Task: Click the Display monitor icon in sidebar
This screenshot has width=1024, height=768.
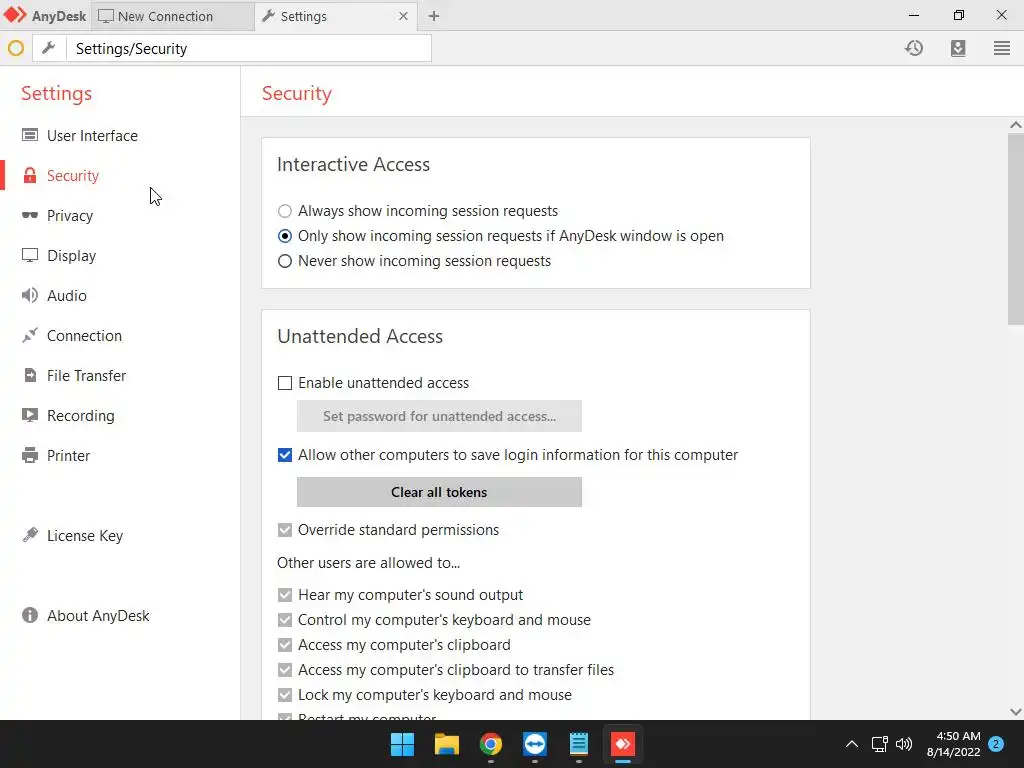Action: coord(30,255)
